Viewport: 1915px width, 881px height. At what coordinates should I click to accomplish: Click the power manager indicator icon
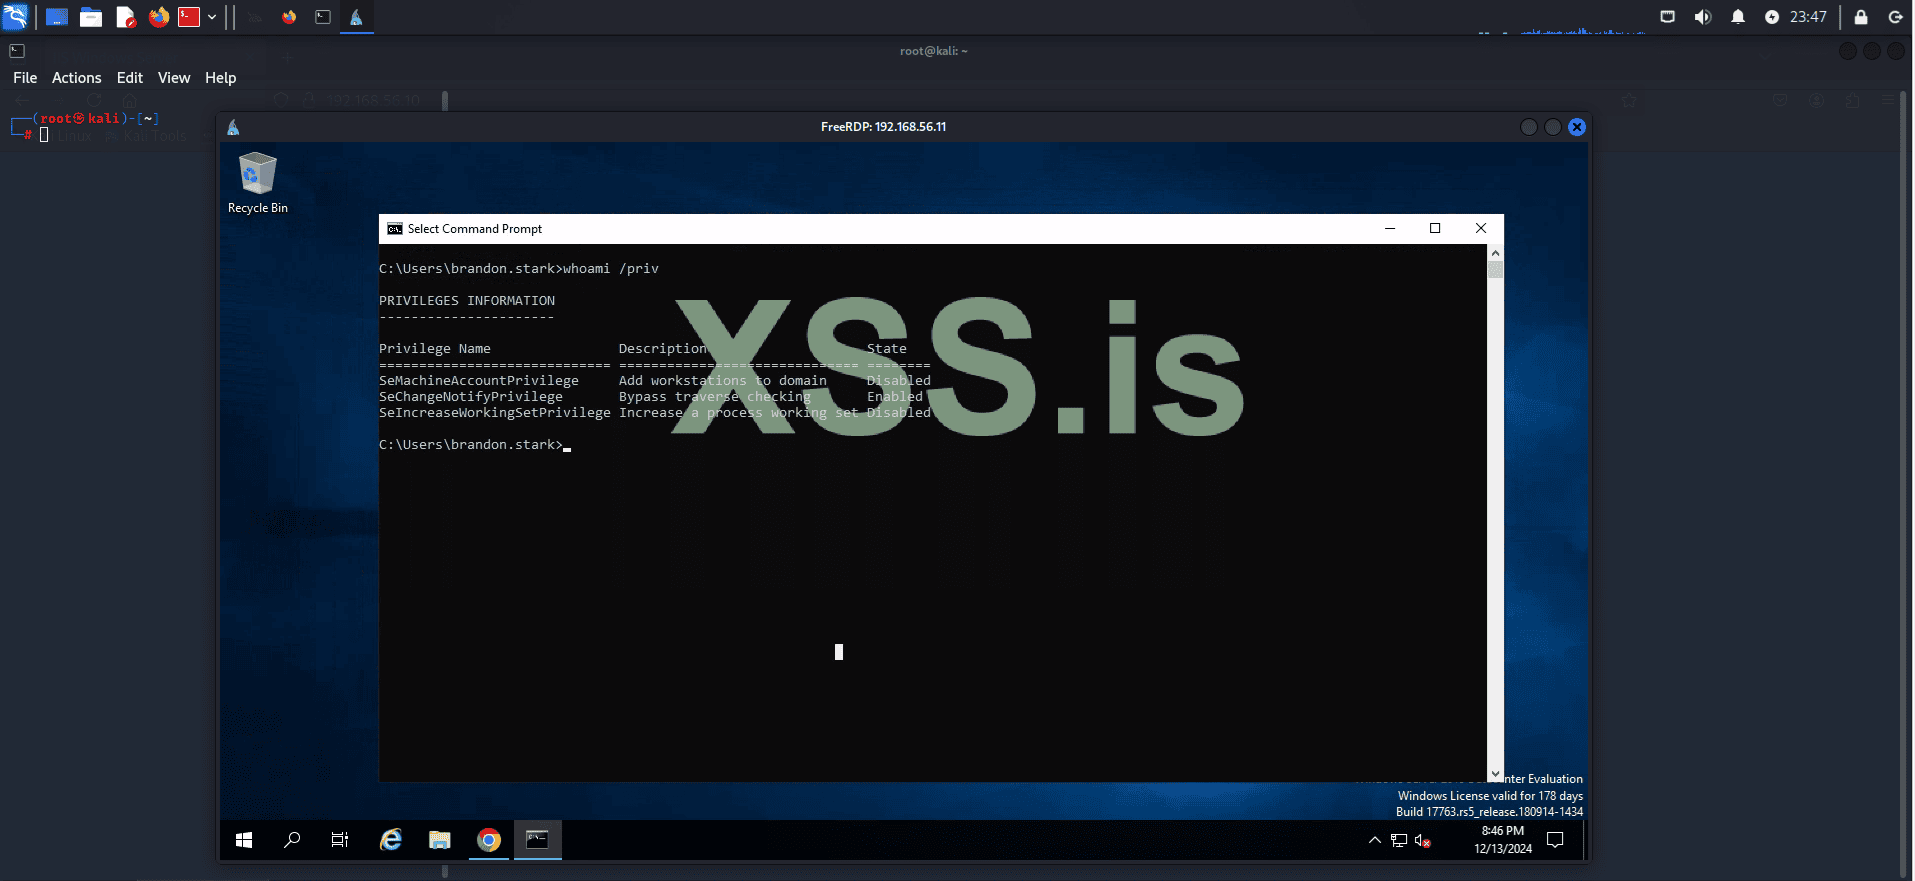point(1772,17)
